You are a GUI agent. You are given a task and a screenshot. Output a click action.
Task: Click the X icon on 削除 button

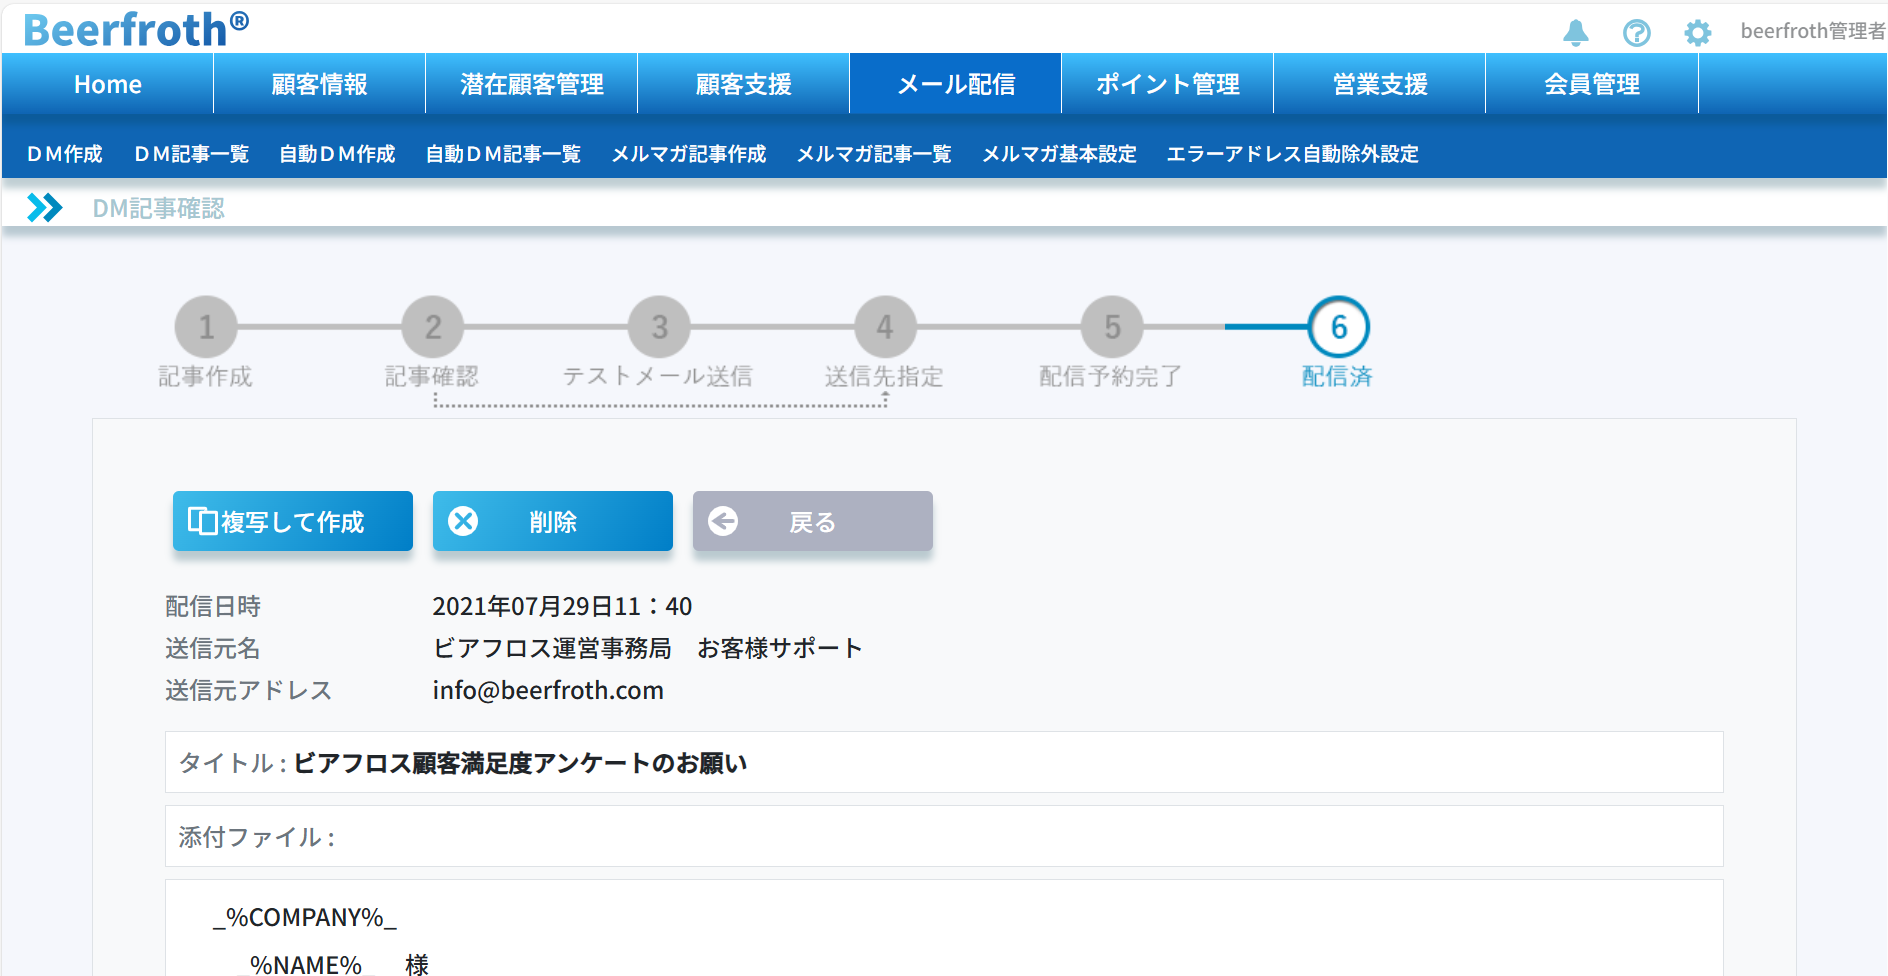(x=463, y=521)
